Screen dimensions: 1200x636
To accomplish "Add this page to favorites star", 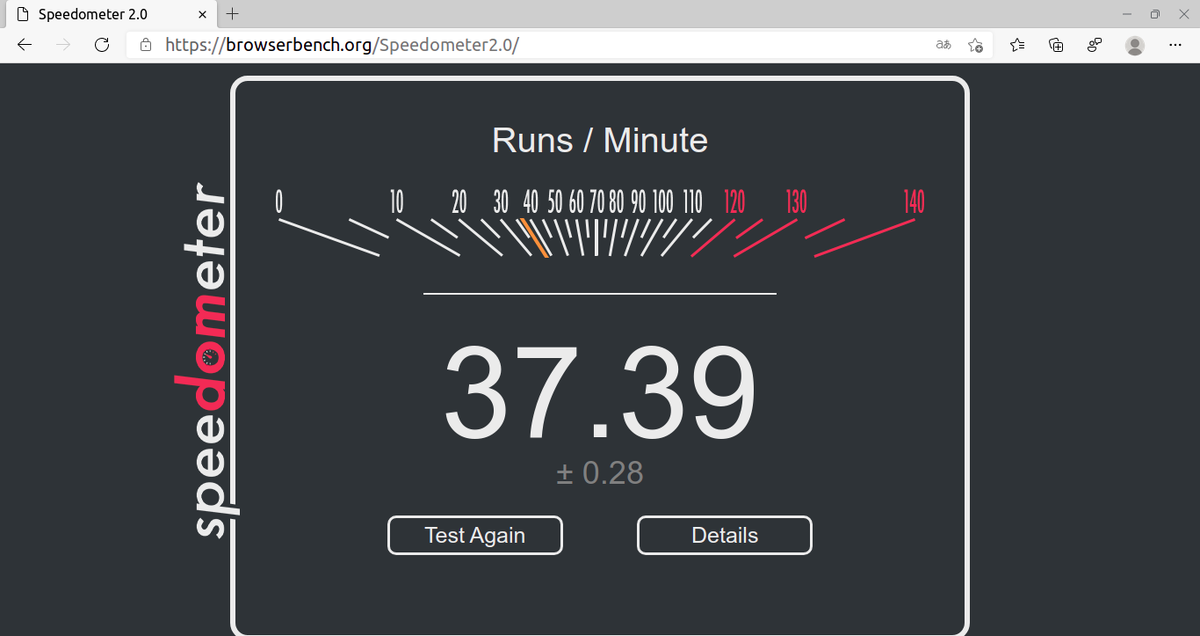I will (x=976, y=45).
